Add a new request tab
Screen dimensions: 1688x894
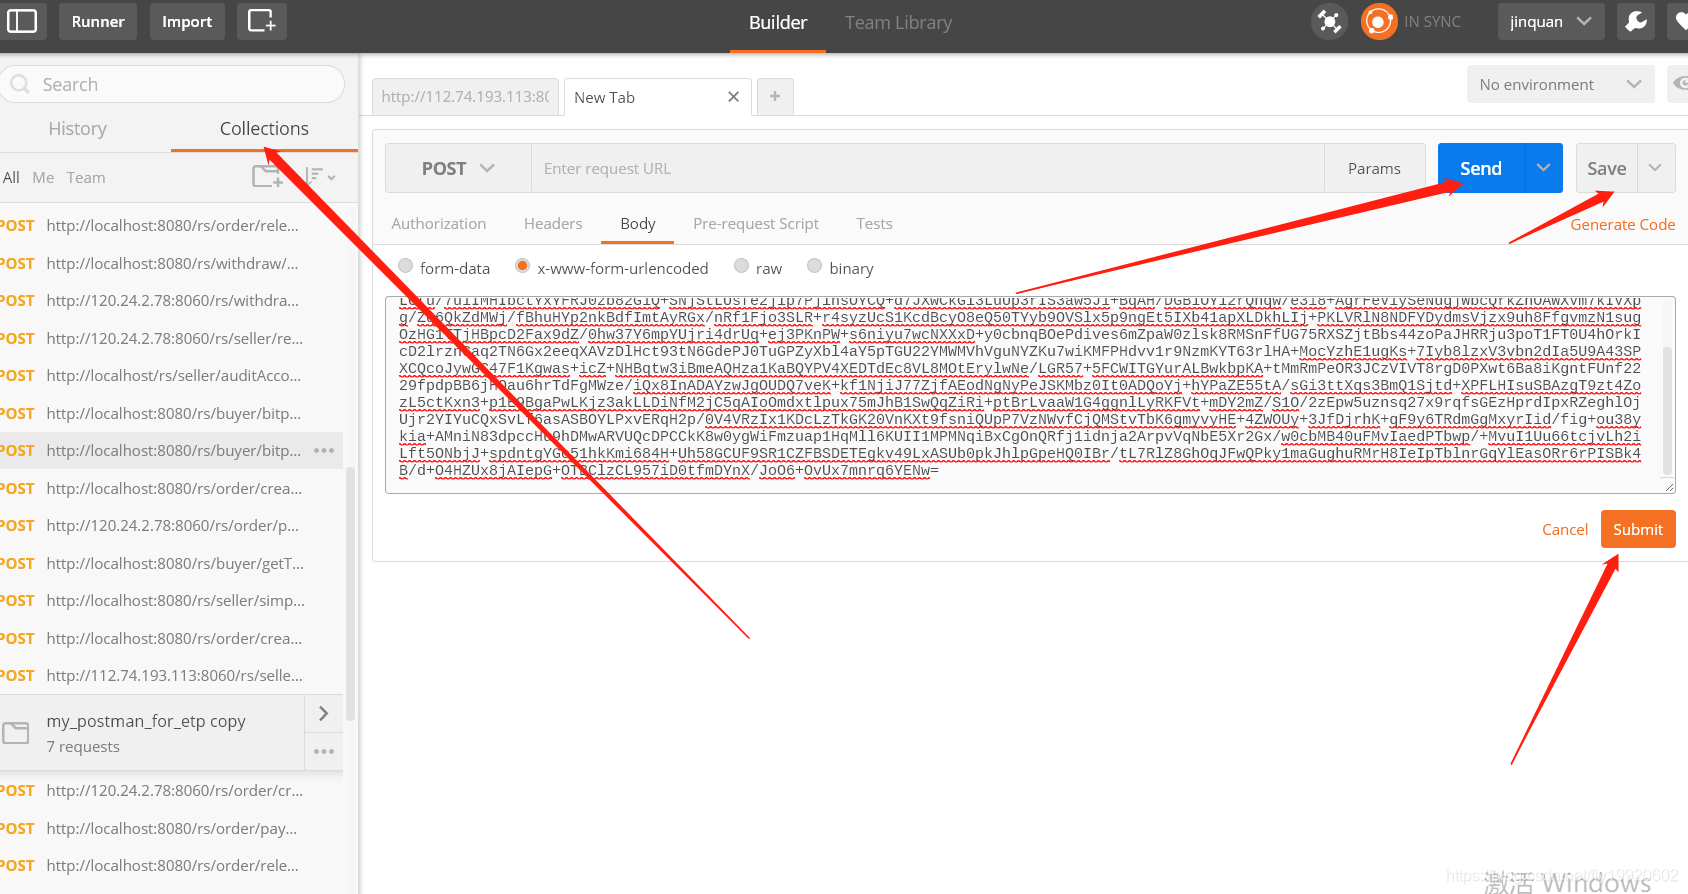pyautogui.click(x=775, y=97)
